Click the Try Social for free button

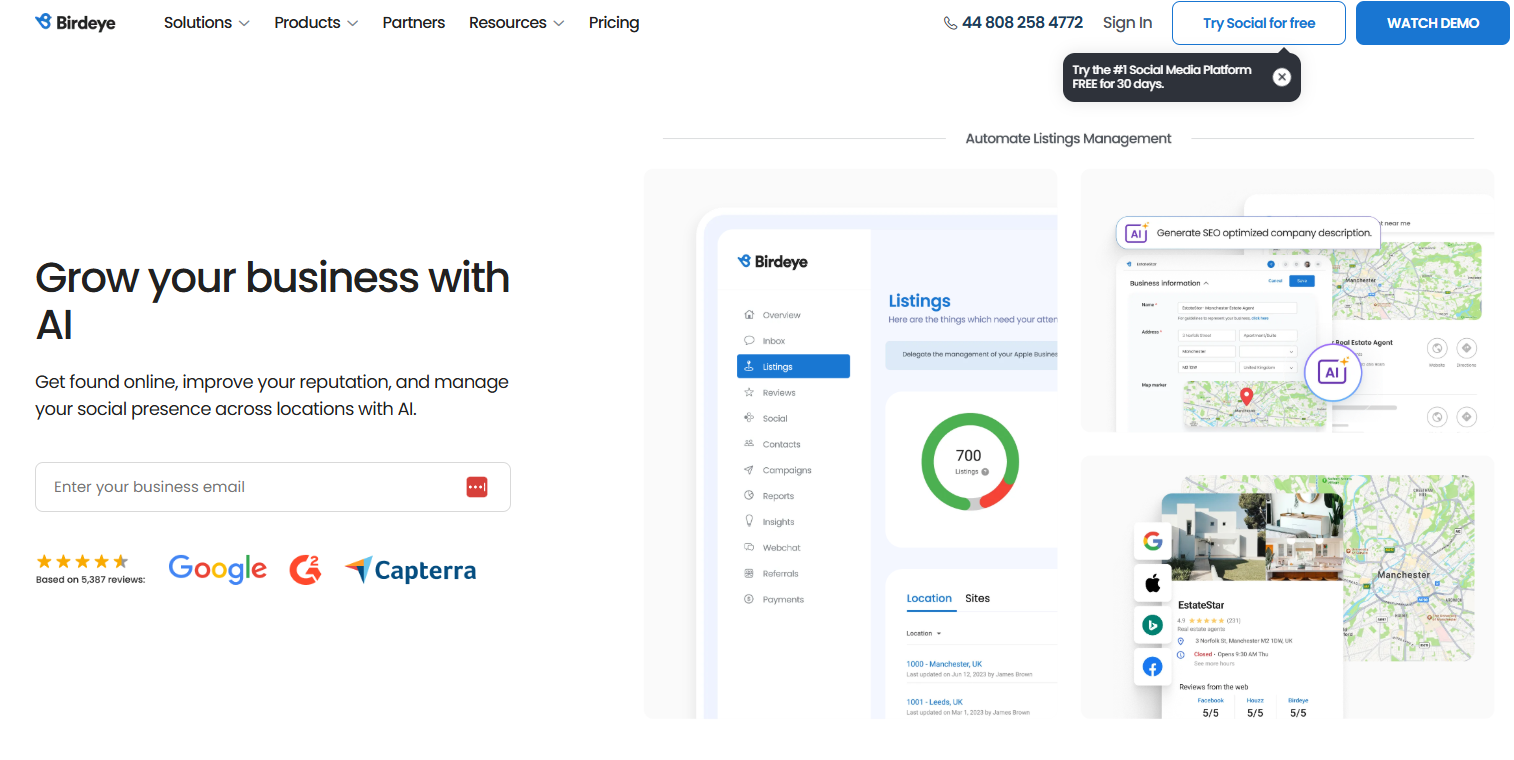pyautogui.click(x=1258, y=23)
